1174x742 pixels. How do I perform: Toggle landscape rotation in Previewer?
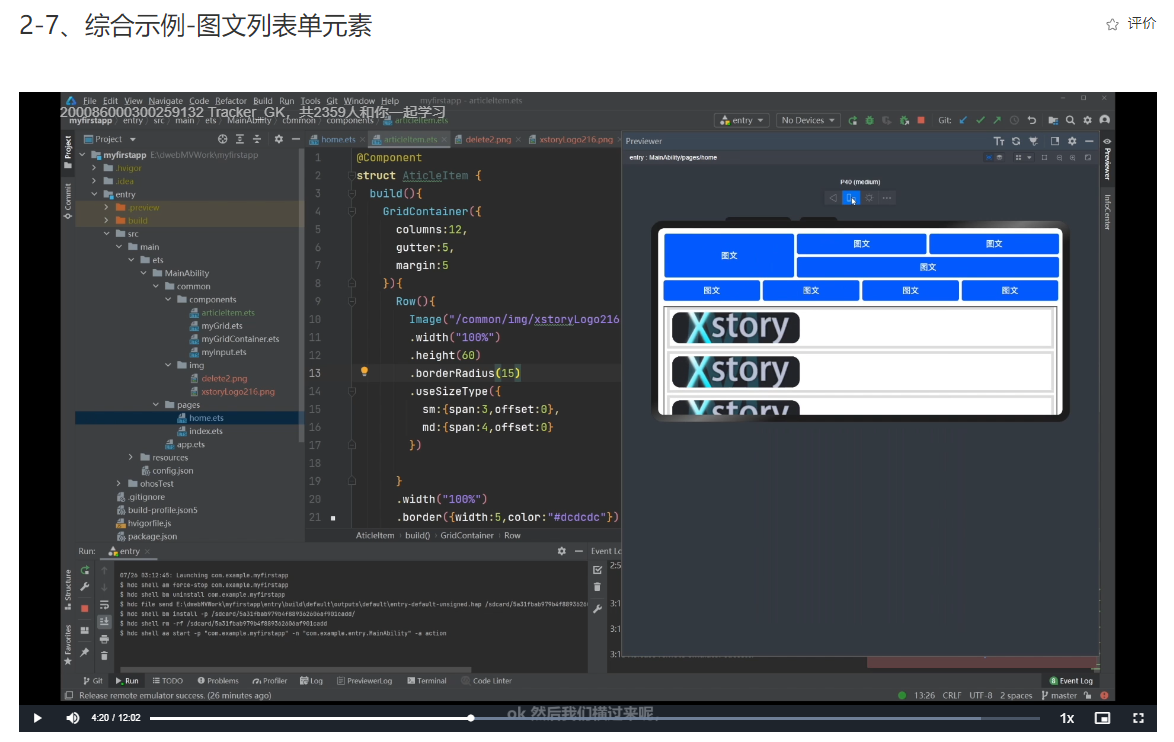tap(851, 198)
